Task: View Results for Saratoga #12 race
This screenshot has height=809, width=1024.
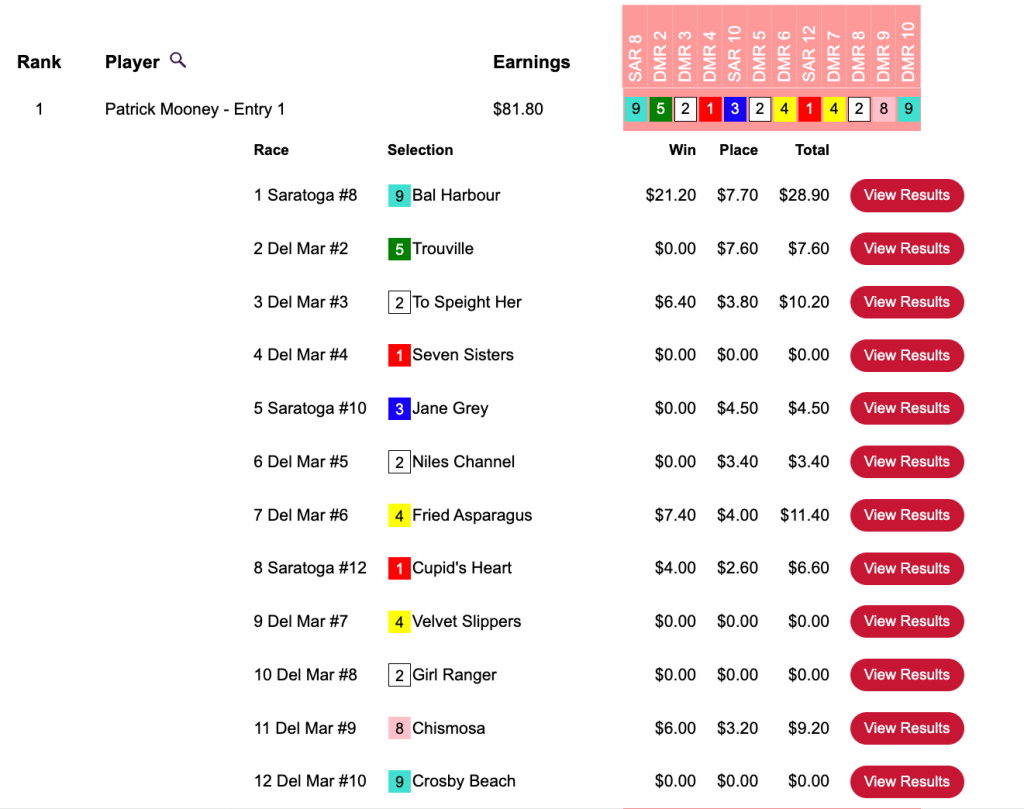Action: 906,568
